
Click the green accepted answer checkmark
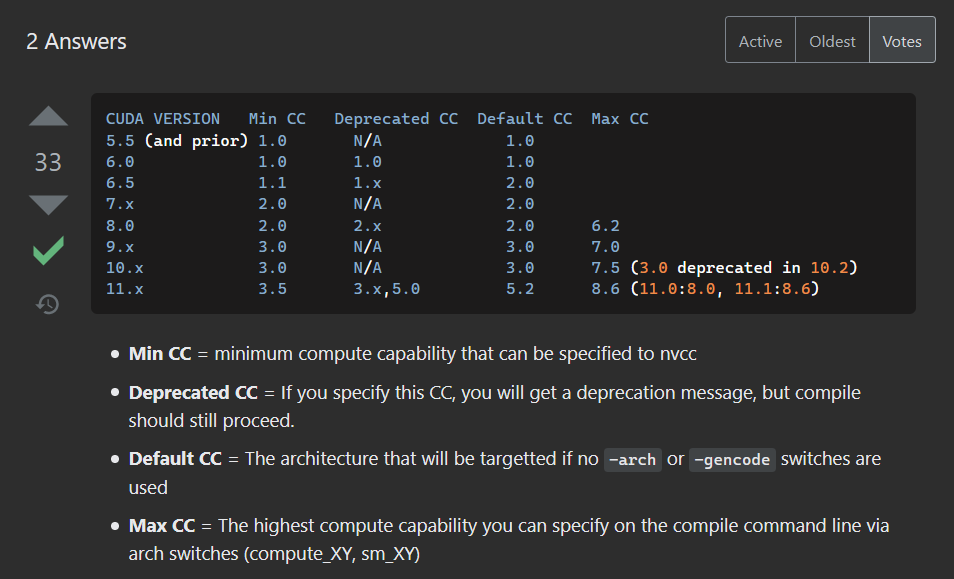tap(48, 250)
